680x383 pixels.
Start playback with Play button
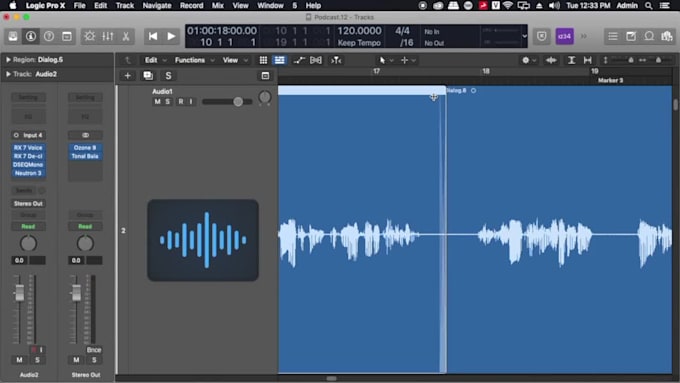(x=171, y=36)
